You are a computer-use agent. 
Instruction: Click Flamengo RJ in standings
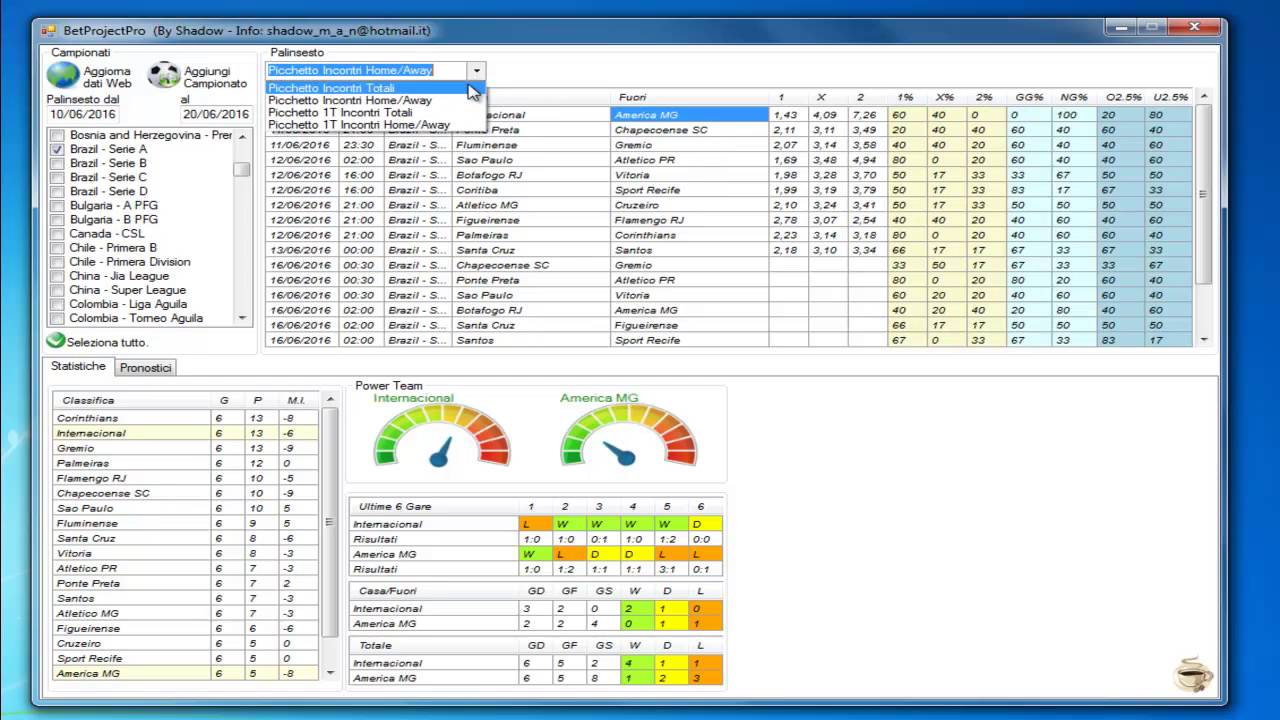pos(185,478)
